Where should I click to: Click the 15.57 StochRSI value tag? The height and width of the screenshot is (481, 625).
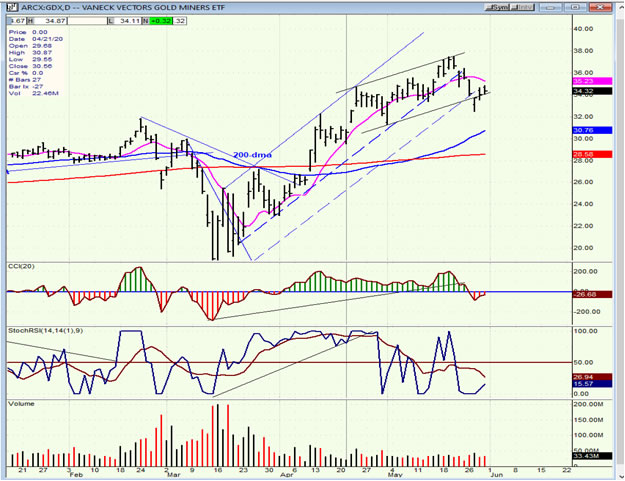(592, 384)
